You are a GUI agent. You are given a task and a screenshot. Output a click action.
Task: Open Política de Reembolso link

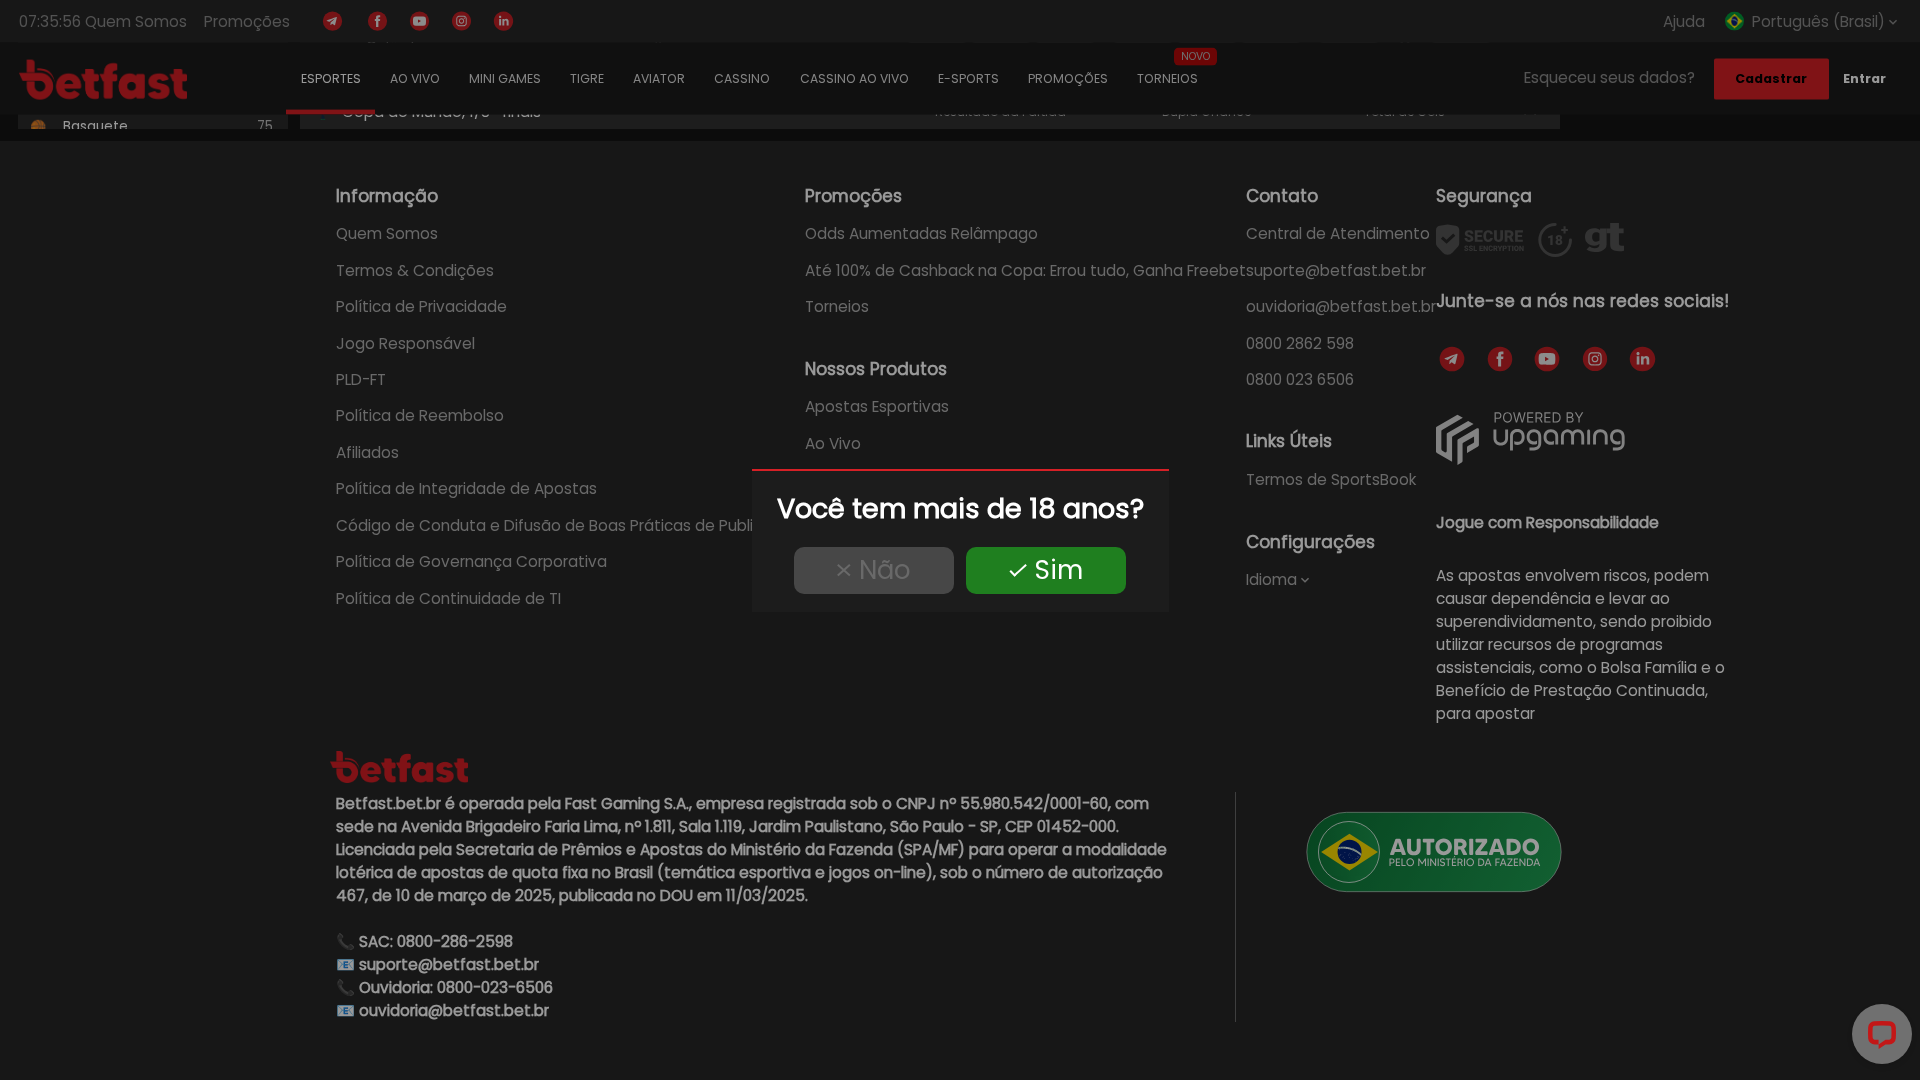420,416
